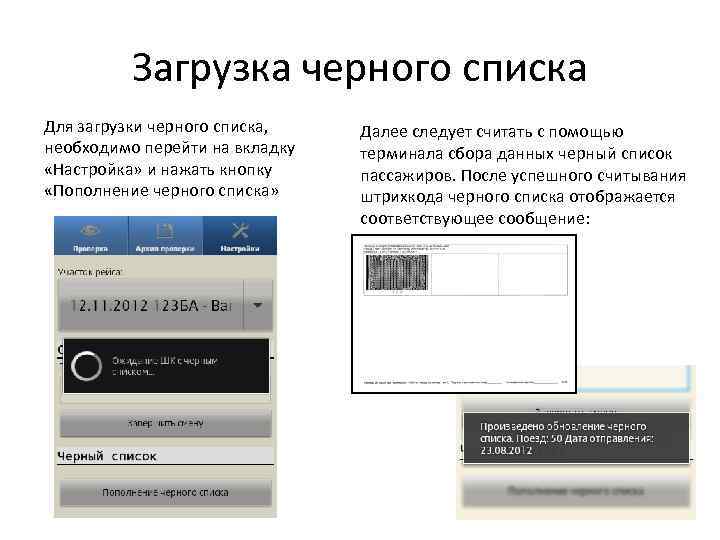Click the Завершить смену button
The height and width of the screenshot is (540, 720).
(165, 423)
